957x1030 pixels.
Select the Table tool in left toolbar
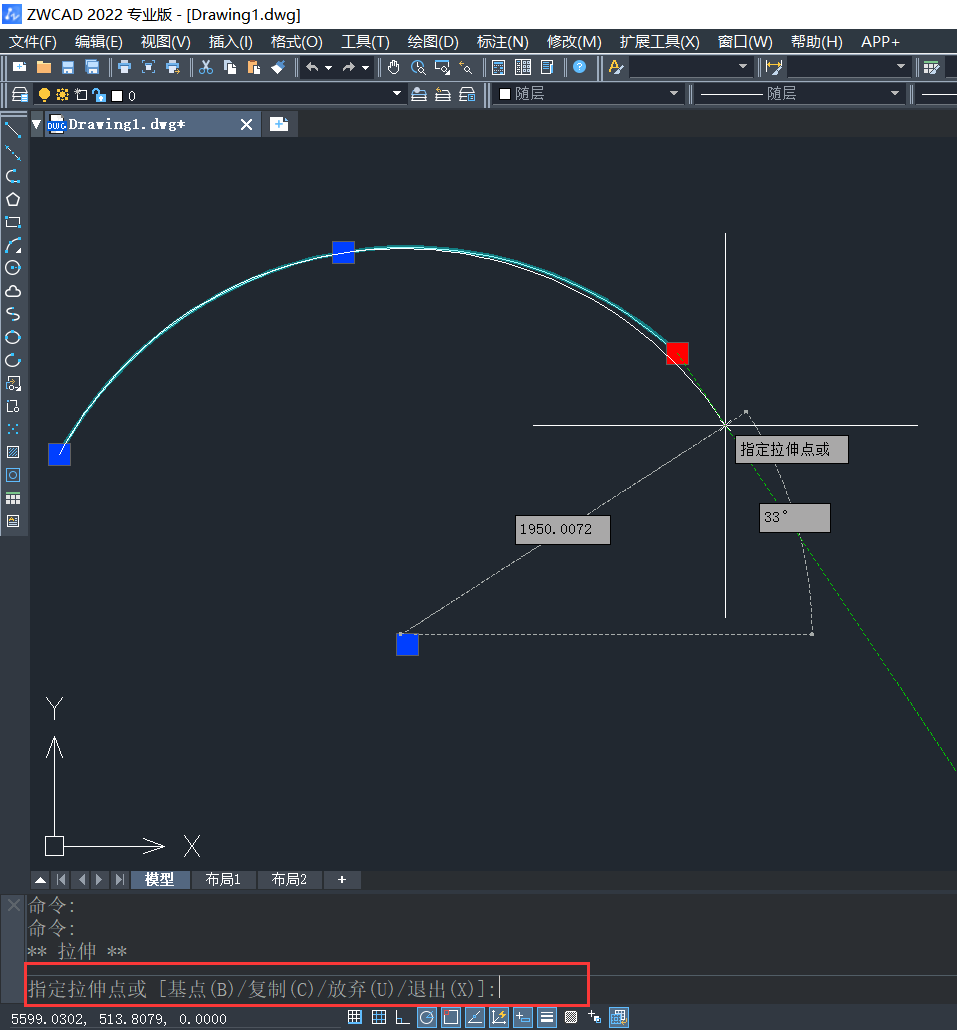(x=13, y=498)
